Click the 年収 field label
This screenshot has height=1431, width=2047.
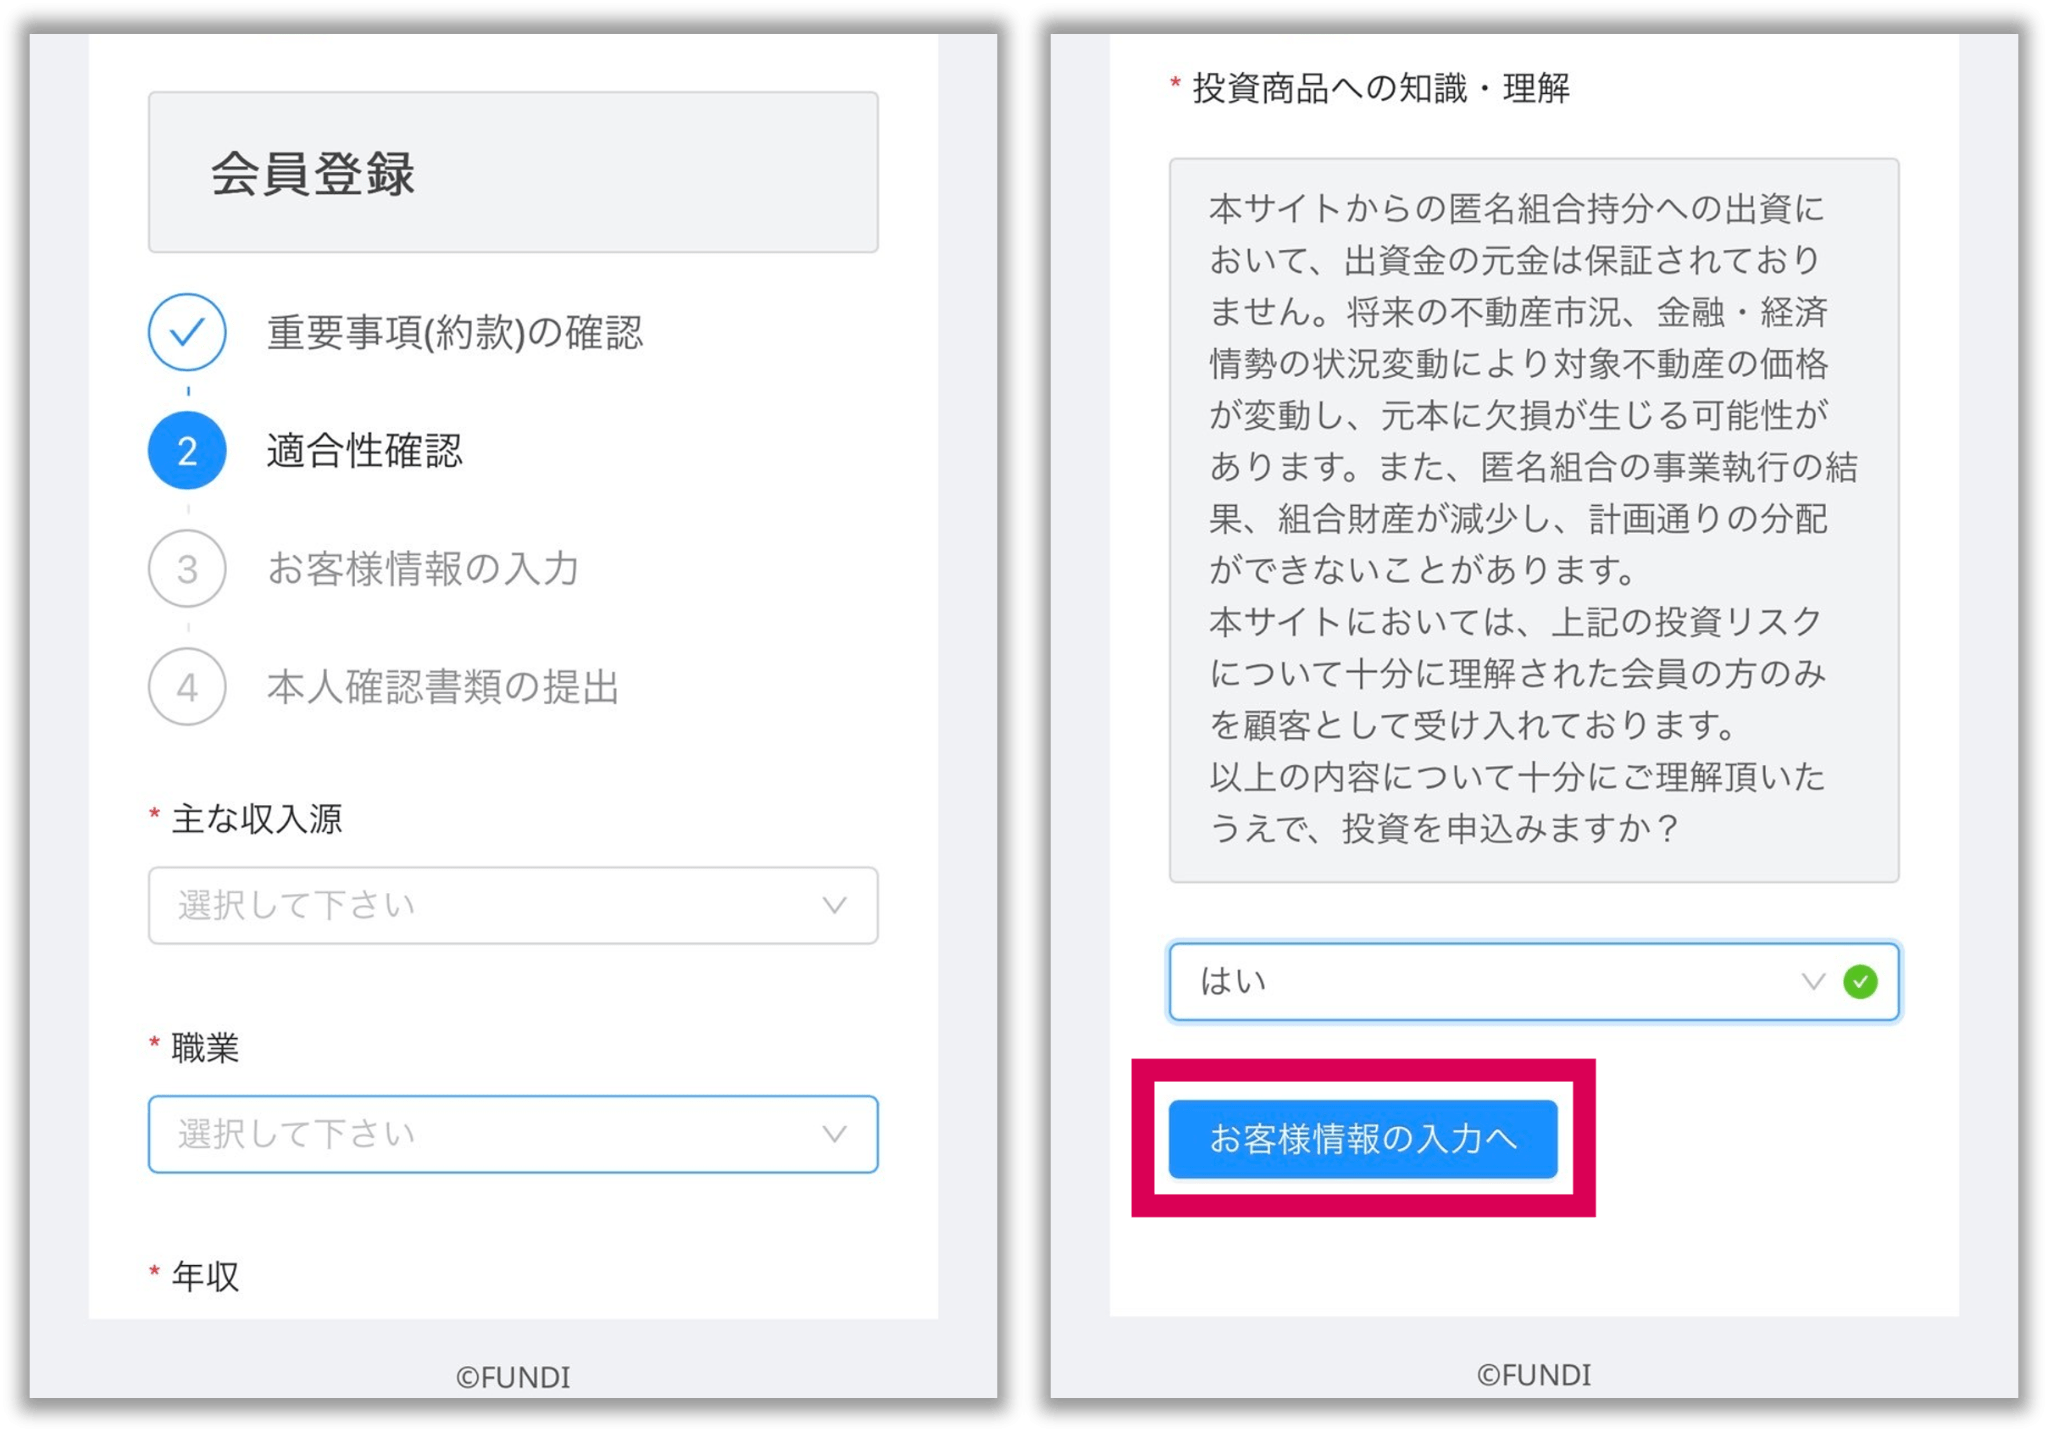(205, 1276)
